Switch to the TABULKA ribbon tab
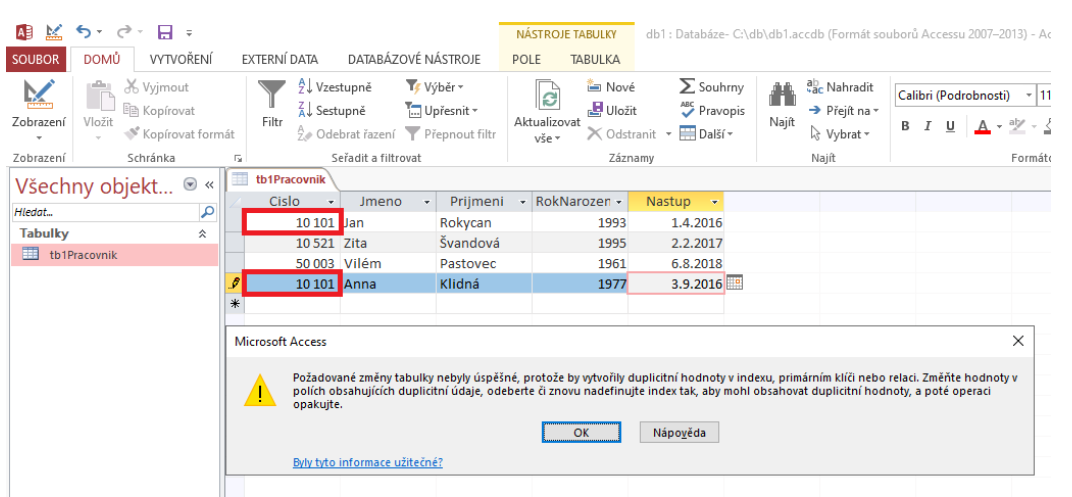 point(595,59)
